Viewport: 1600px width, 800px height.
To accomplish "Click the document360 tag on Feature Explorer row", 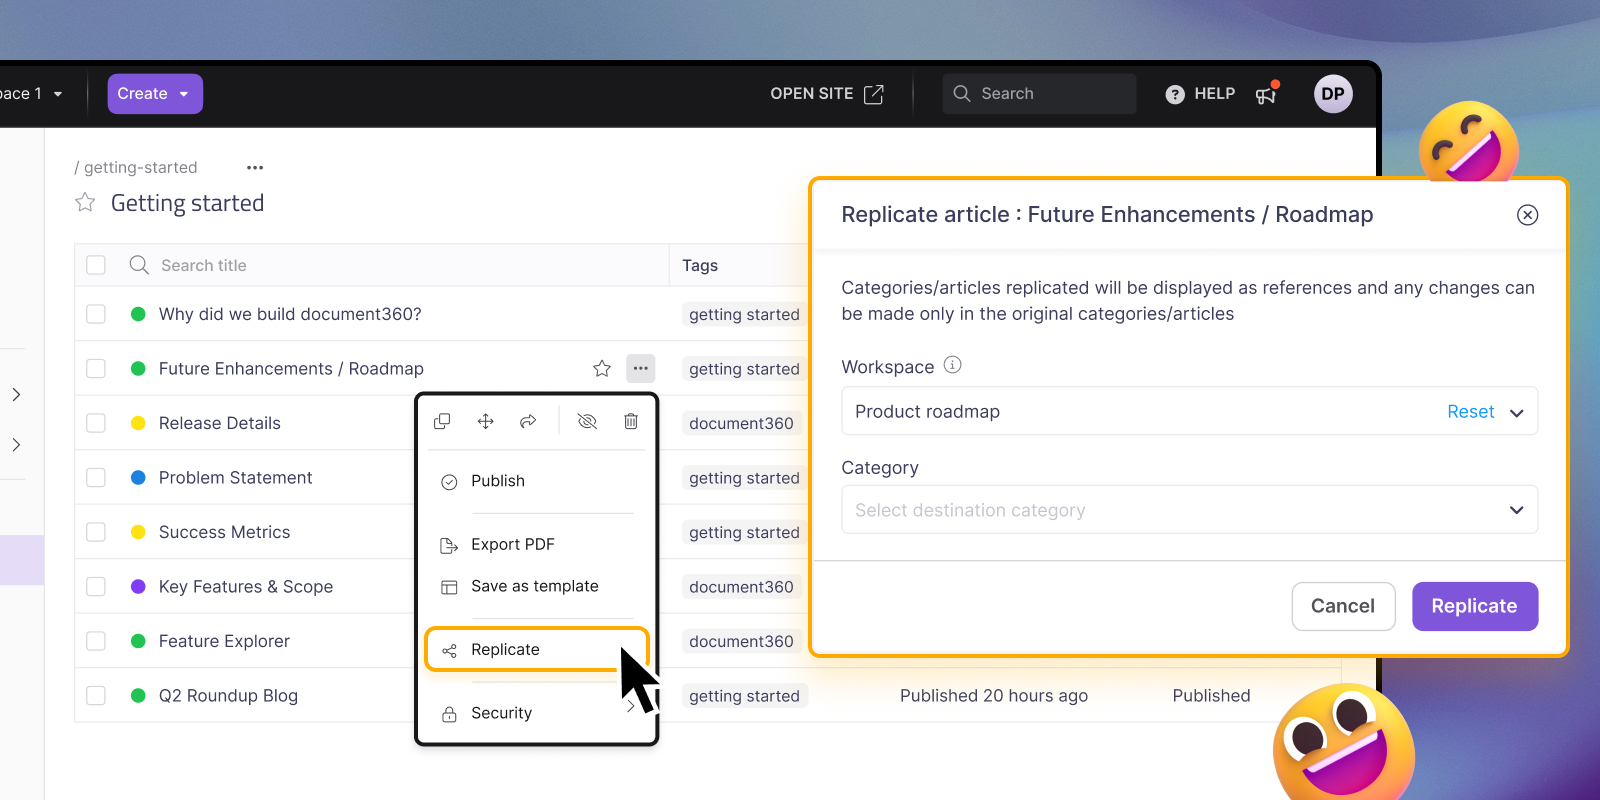I will coord(741,641).
